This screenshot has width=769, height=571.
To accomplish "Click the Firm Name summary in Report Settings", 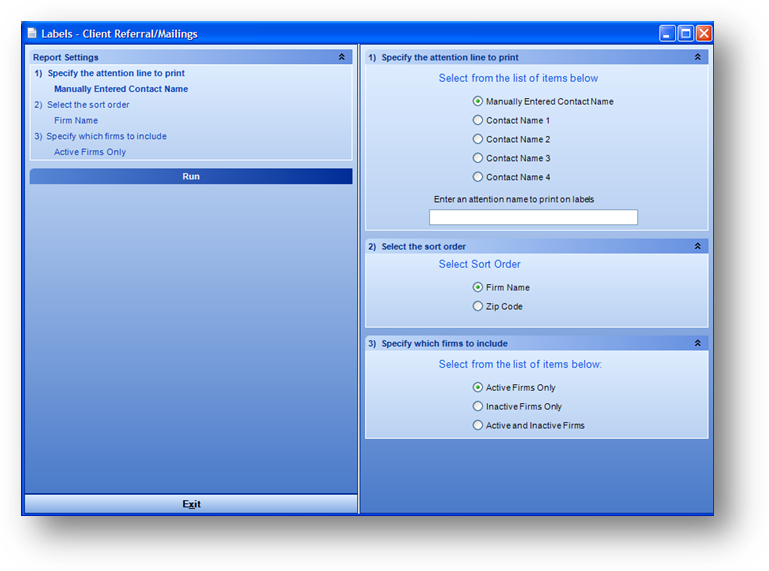I will (76, 120).
